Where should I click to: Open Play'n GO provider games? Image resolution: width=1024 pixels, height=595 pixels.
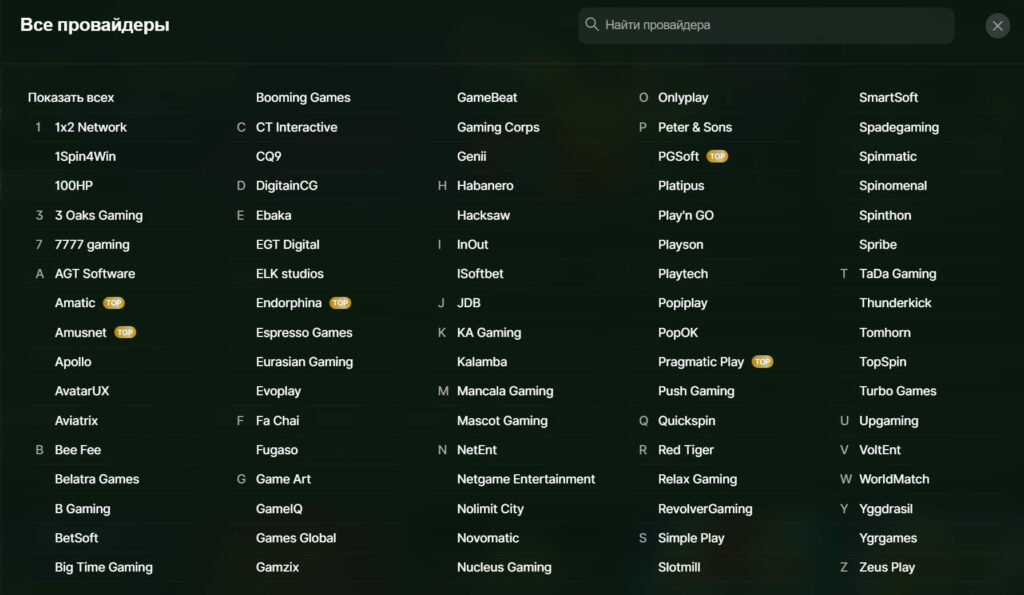pos(686,216)
